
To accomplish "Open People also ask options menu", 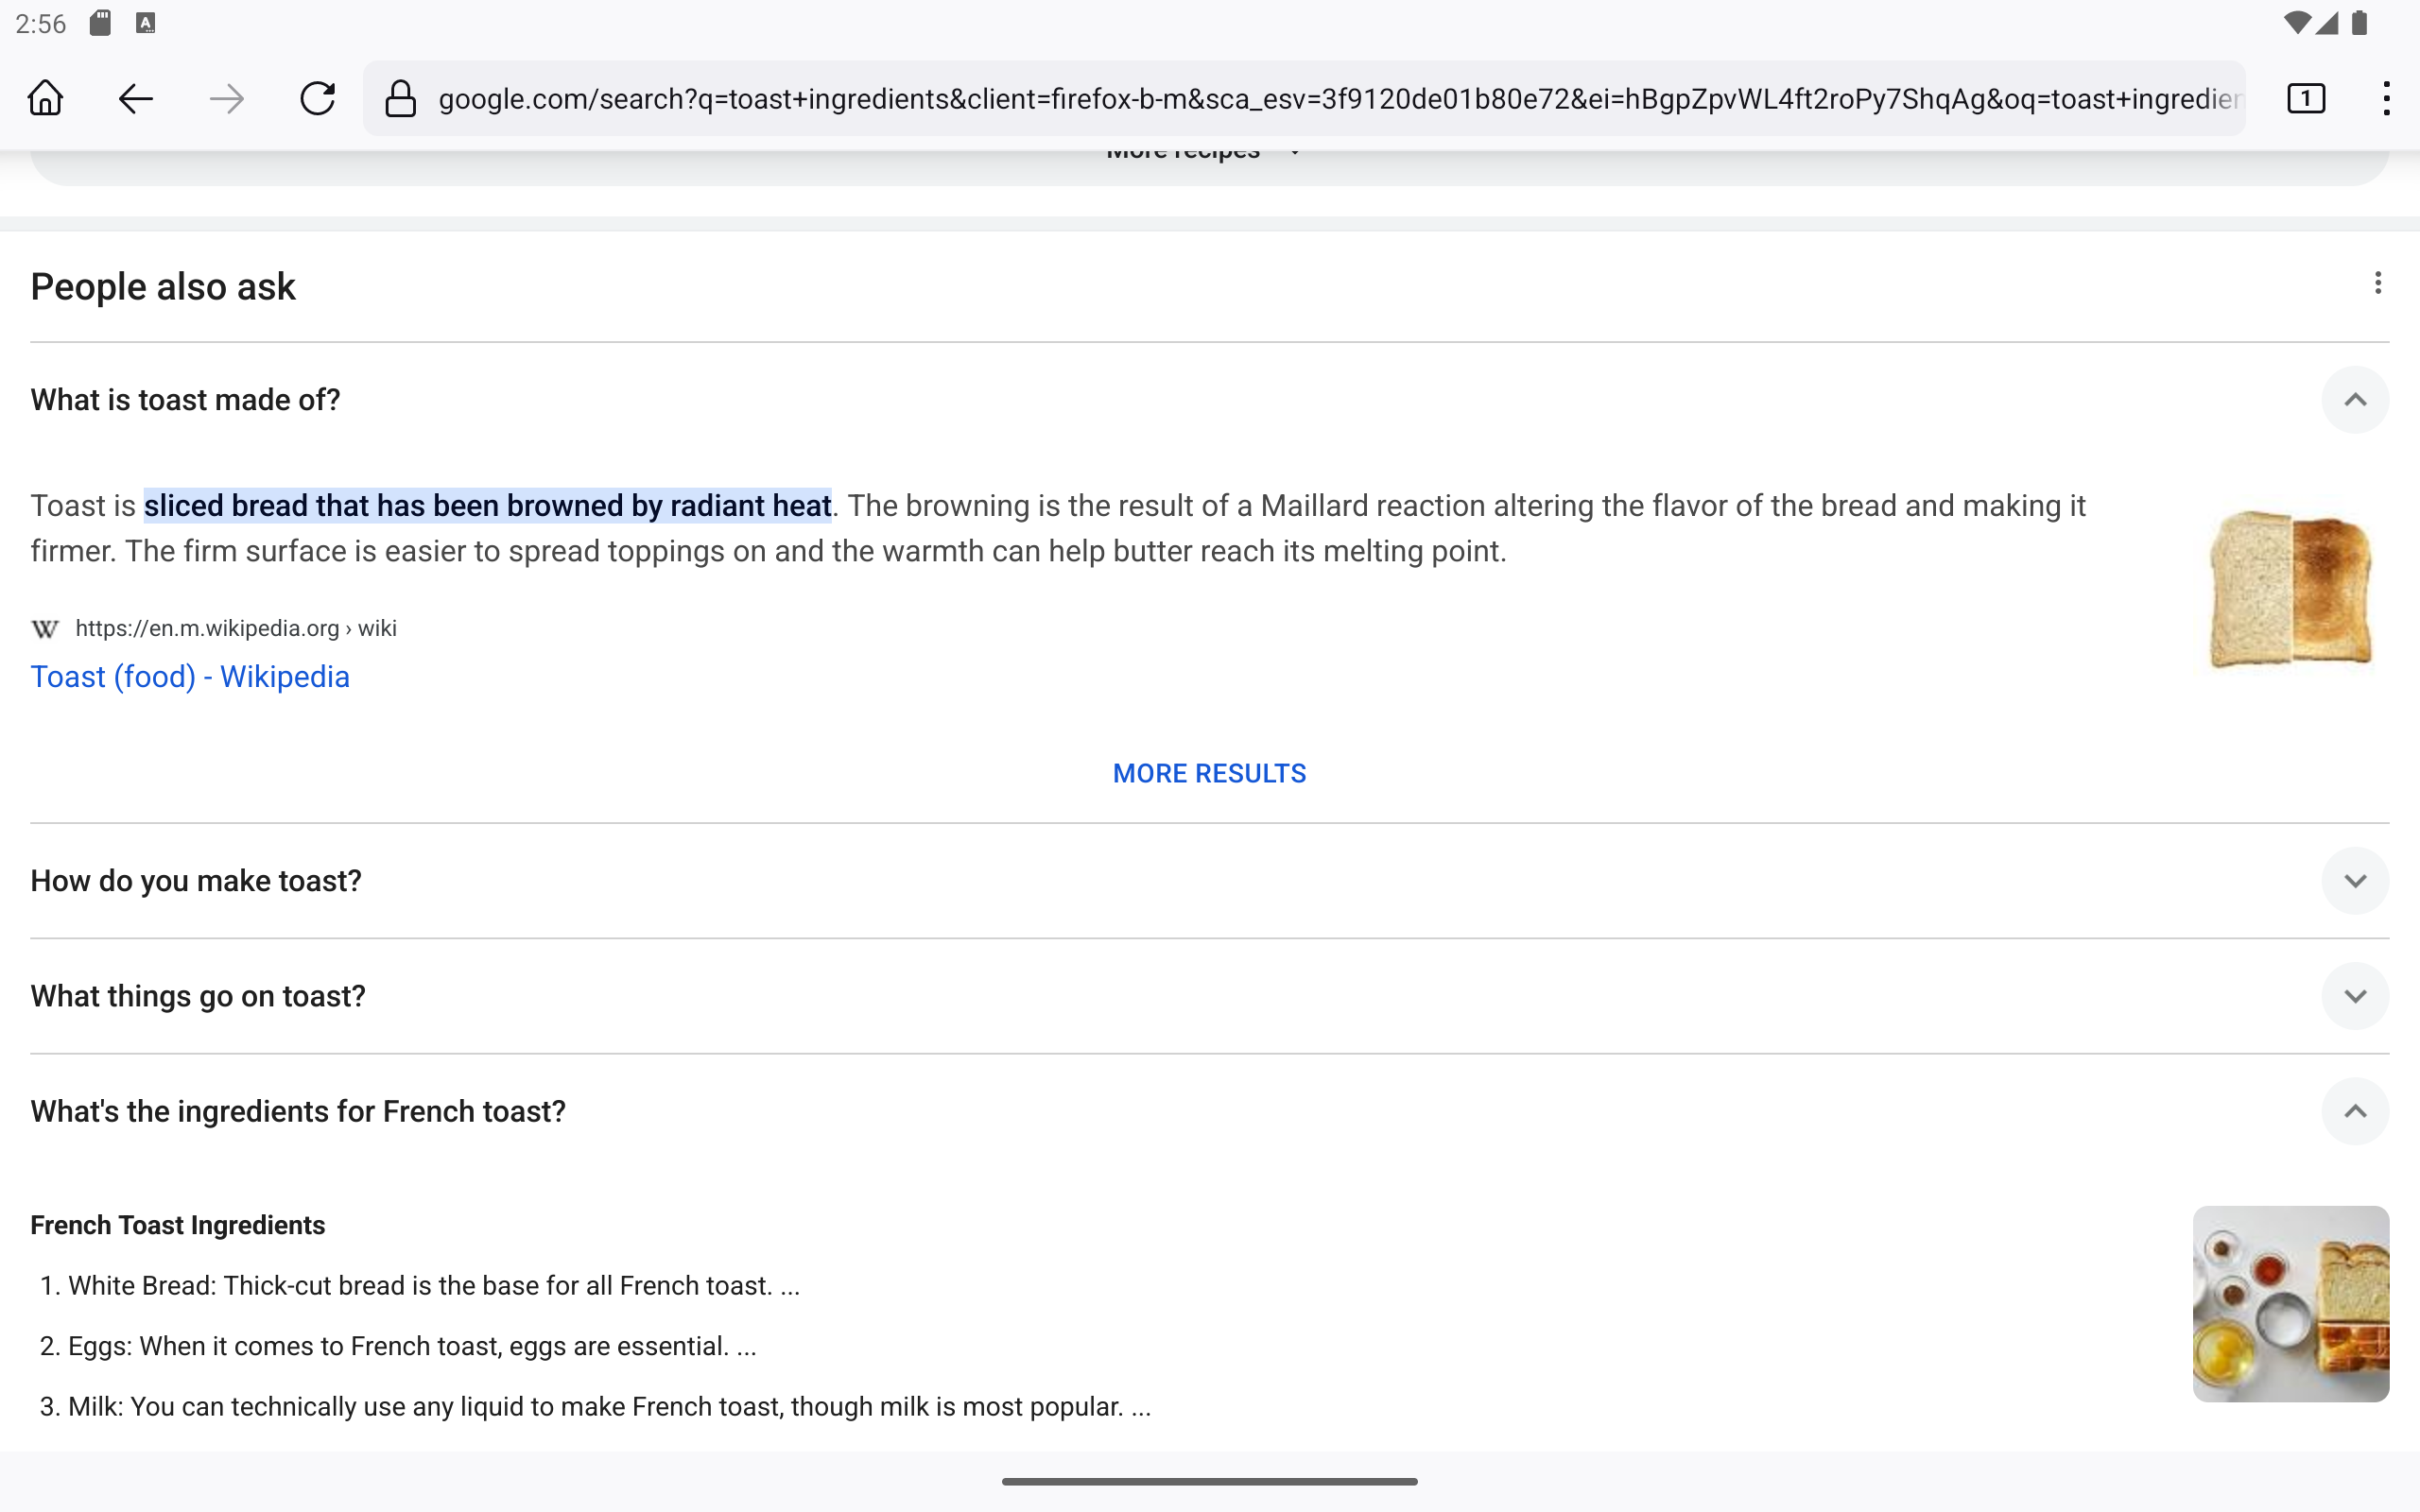I will 2377,283.
